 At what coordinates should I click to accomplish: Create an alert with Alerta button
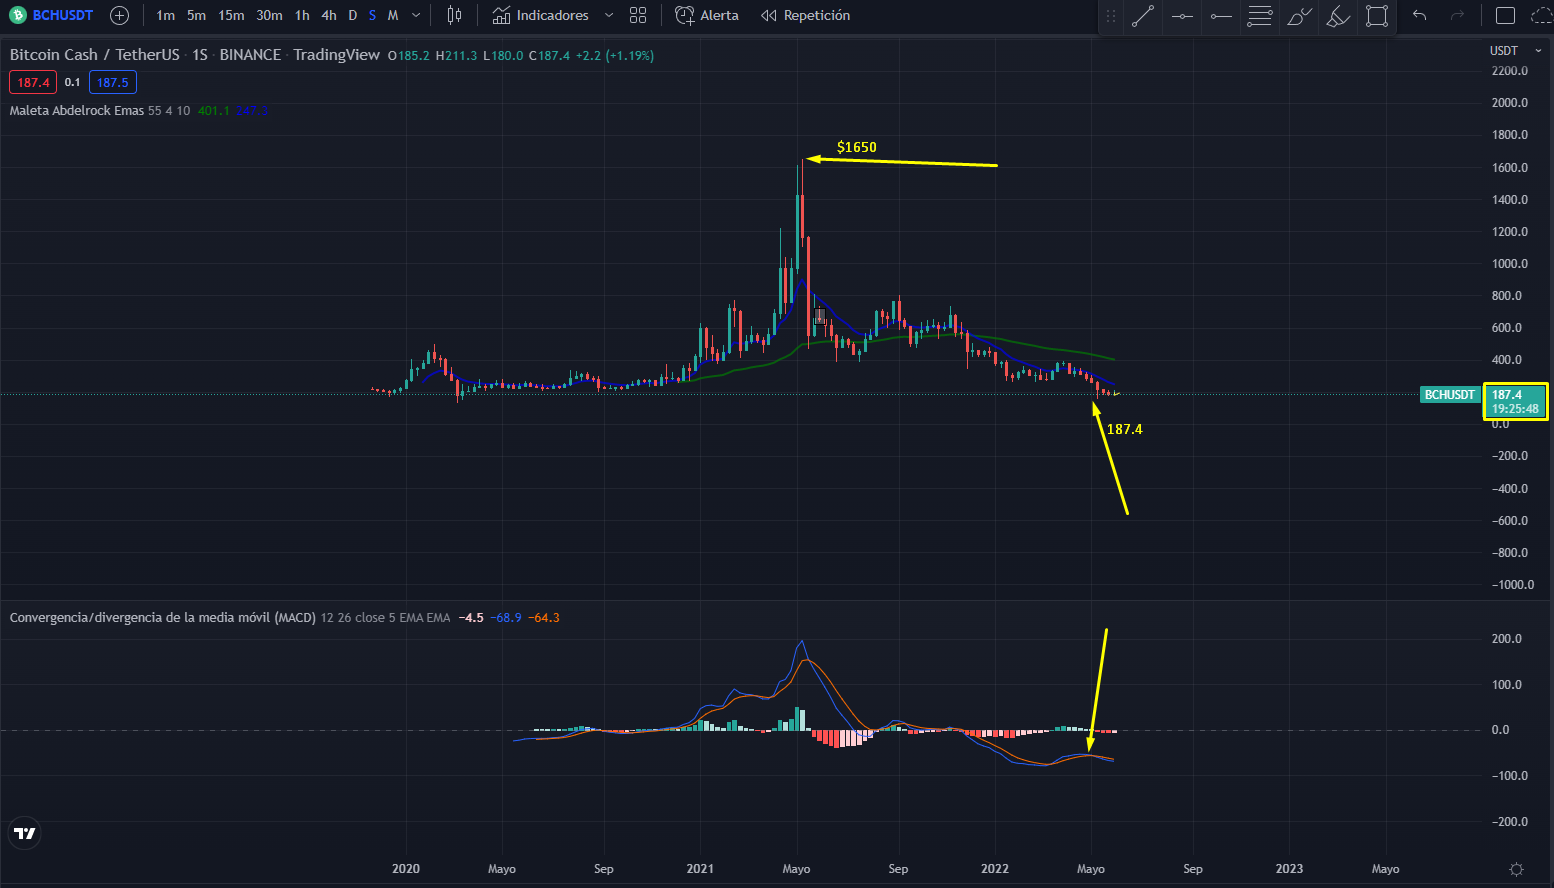pos(707,15)
